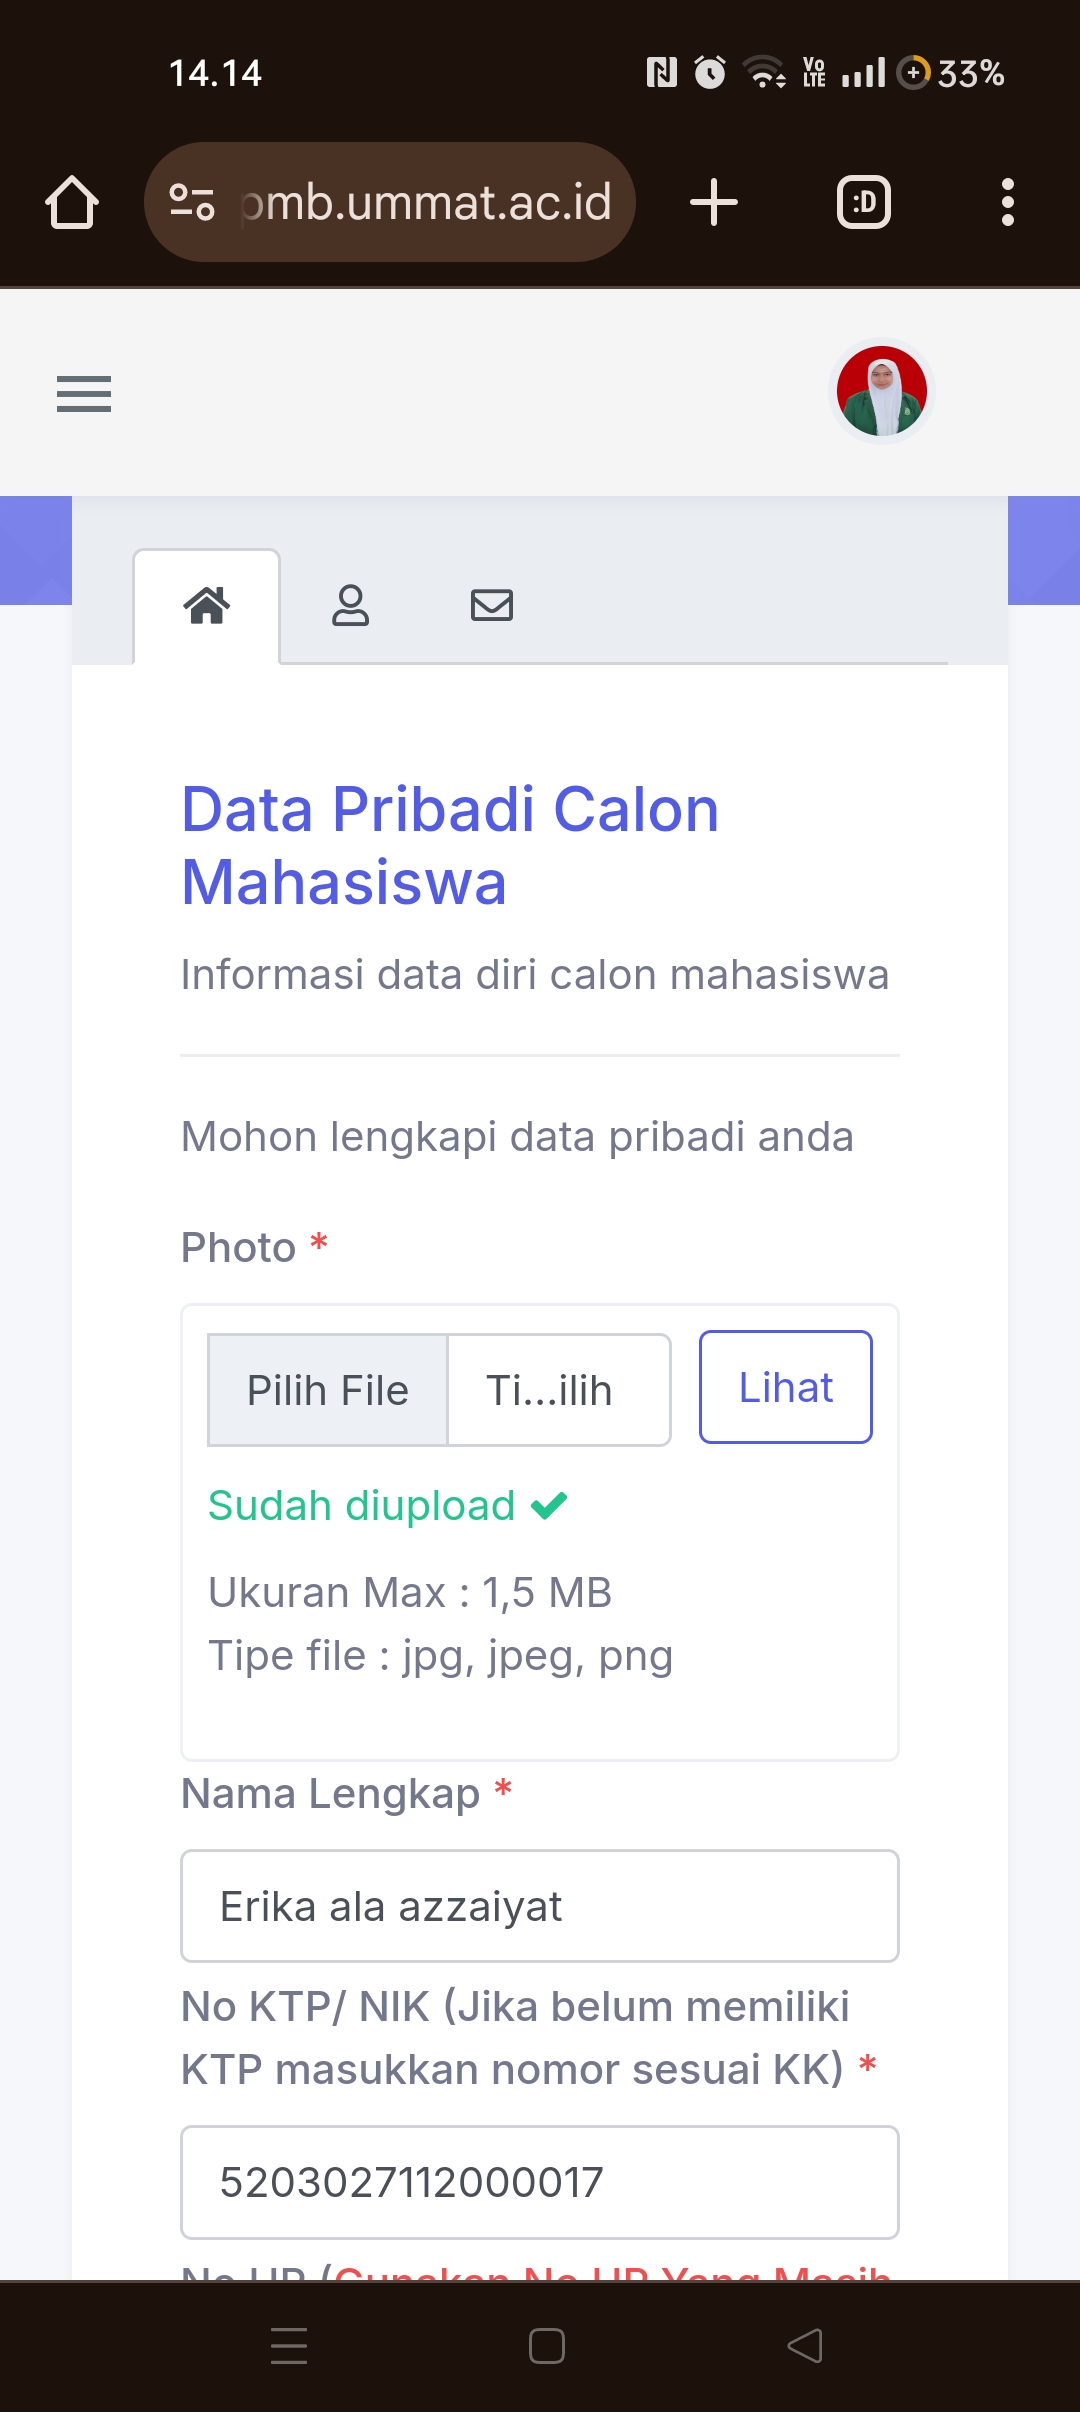
Task: Open site settings icon in address bar
Action: 192,202
